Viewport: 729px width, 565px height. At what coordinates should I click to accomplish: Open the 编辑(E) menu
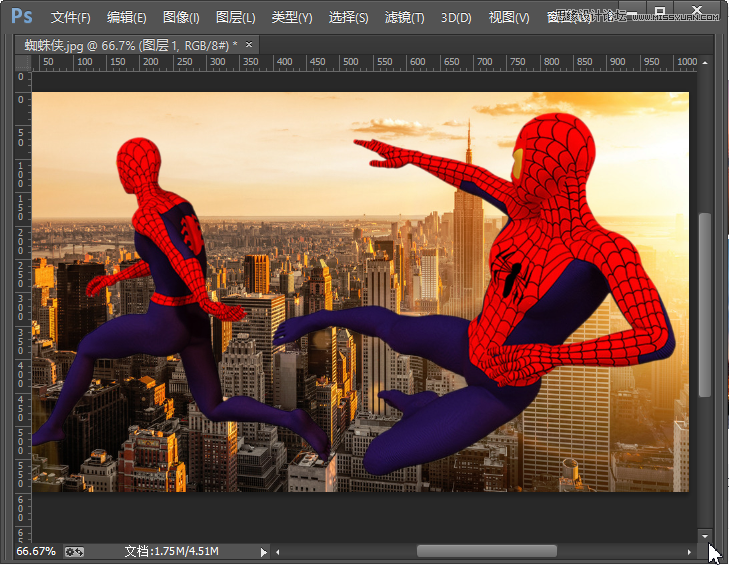(x=126, y=18)
